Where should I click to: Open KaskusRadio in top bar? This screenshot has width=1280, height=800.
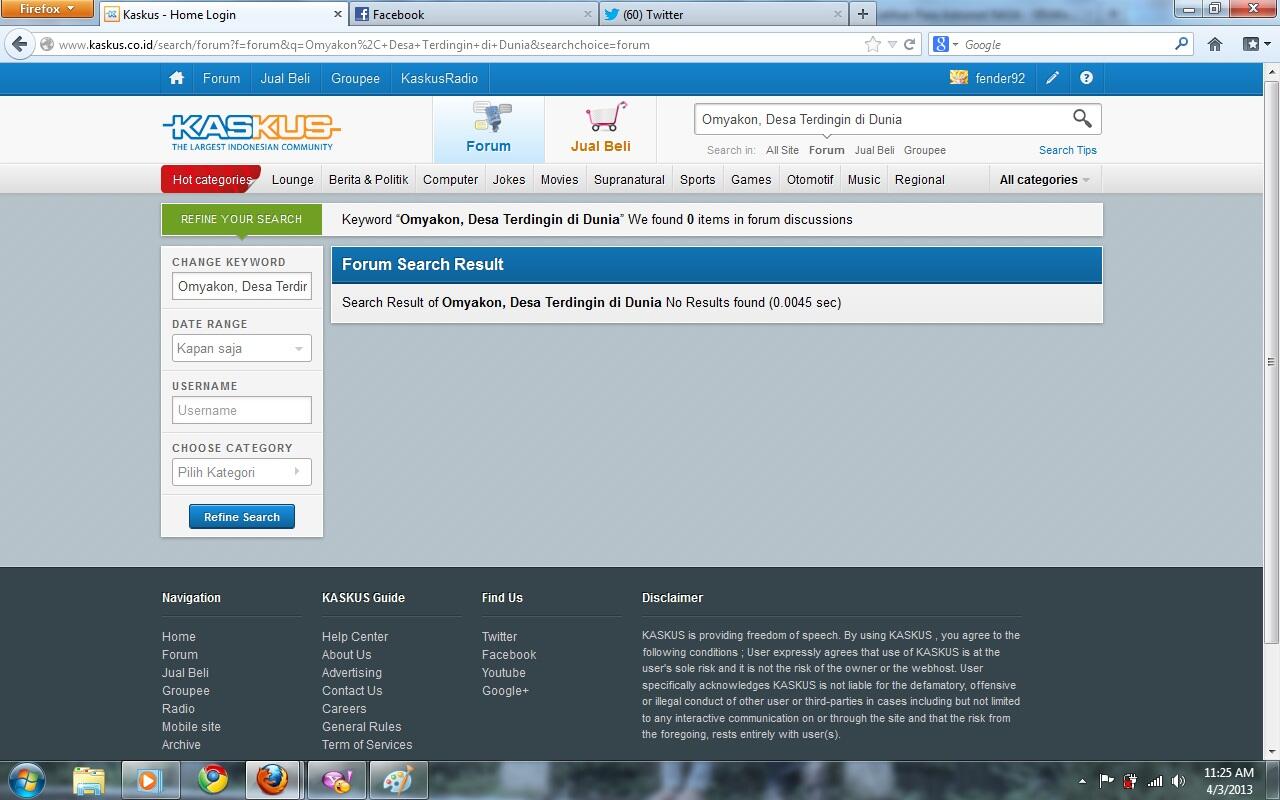tap(439, 78)
